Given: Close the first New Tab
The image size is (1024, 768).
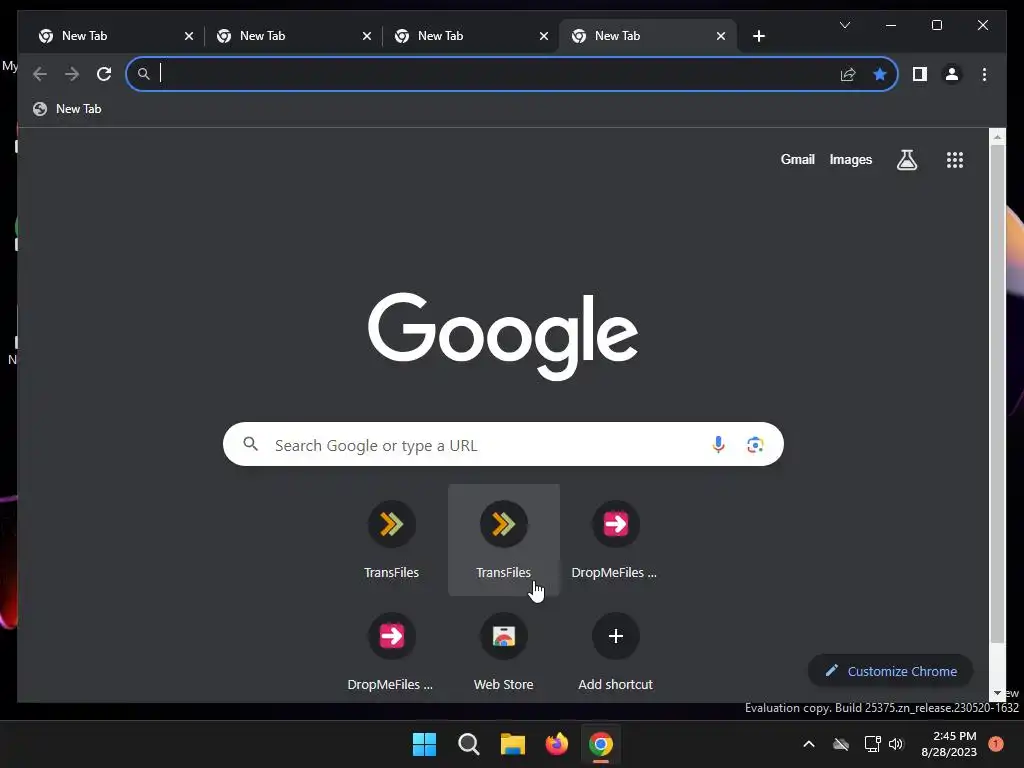Looking at the screenshot, I should (x=189, y=36).
